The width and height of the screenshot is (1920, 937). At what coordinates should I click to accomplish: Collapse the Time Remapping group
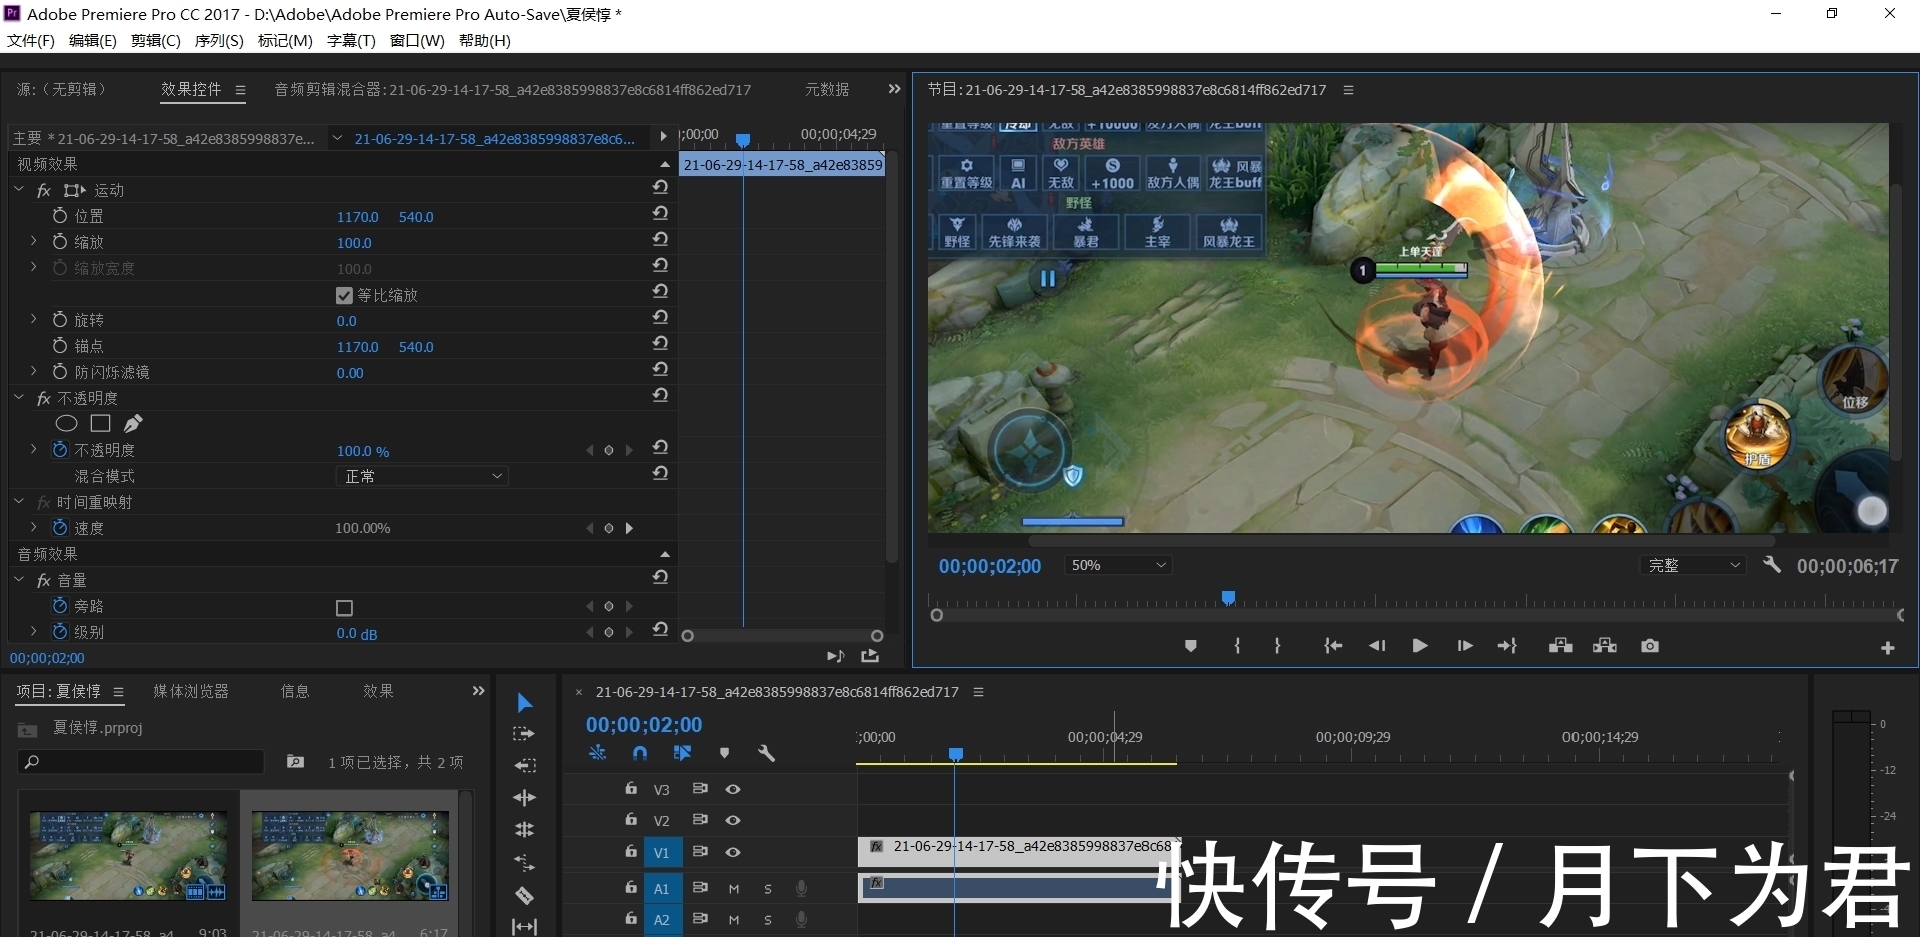tap(19, 501)
